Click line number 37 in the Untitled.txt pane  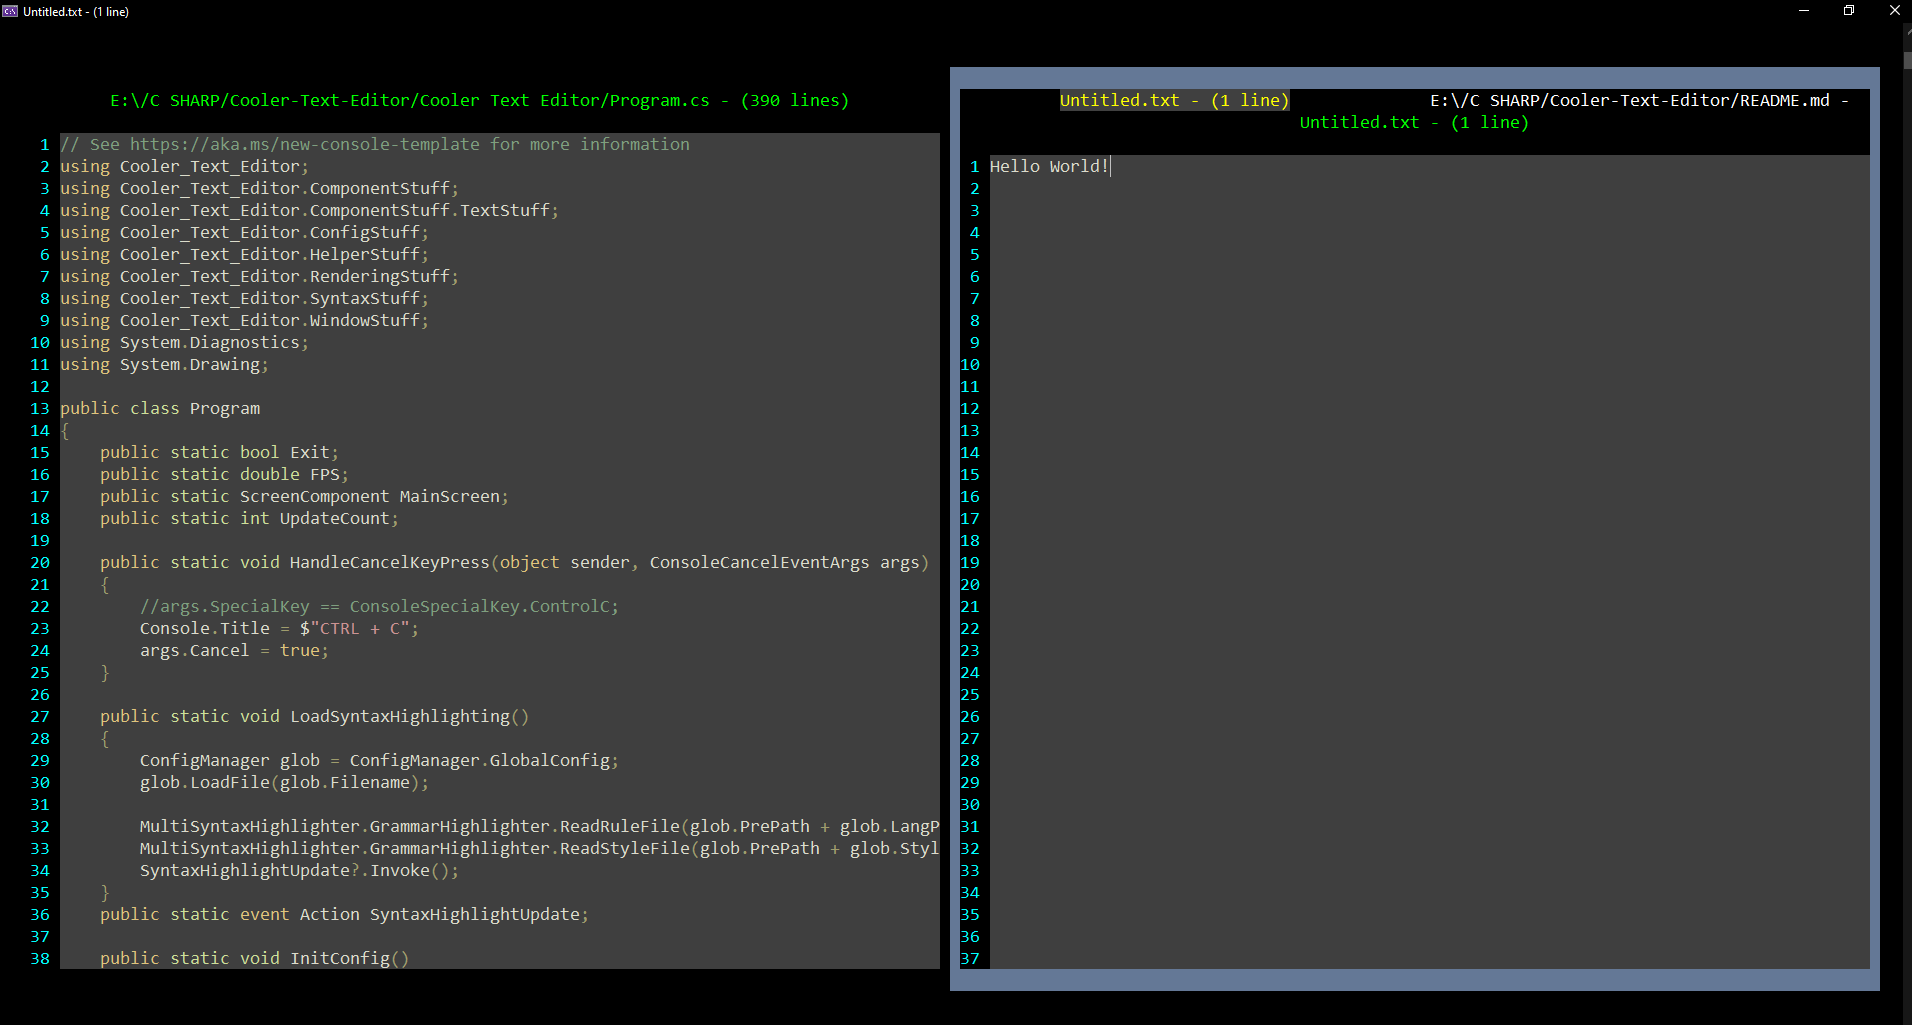(x=971, y=958)
